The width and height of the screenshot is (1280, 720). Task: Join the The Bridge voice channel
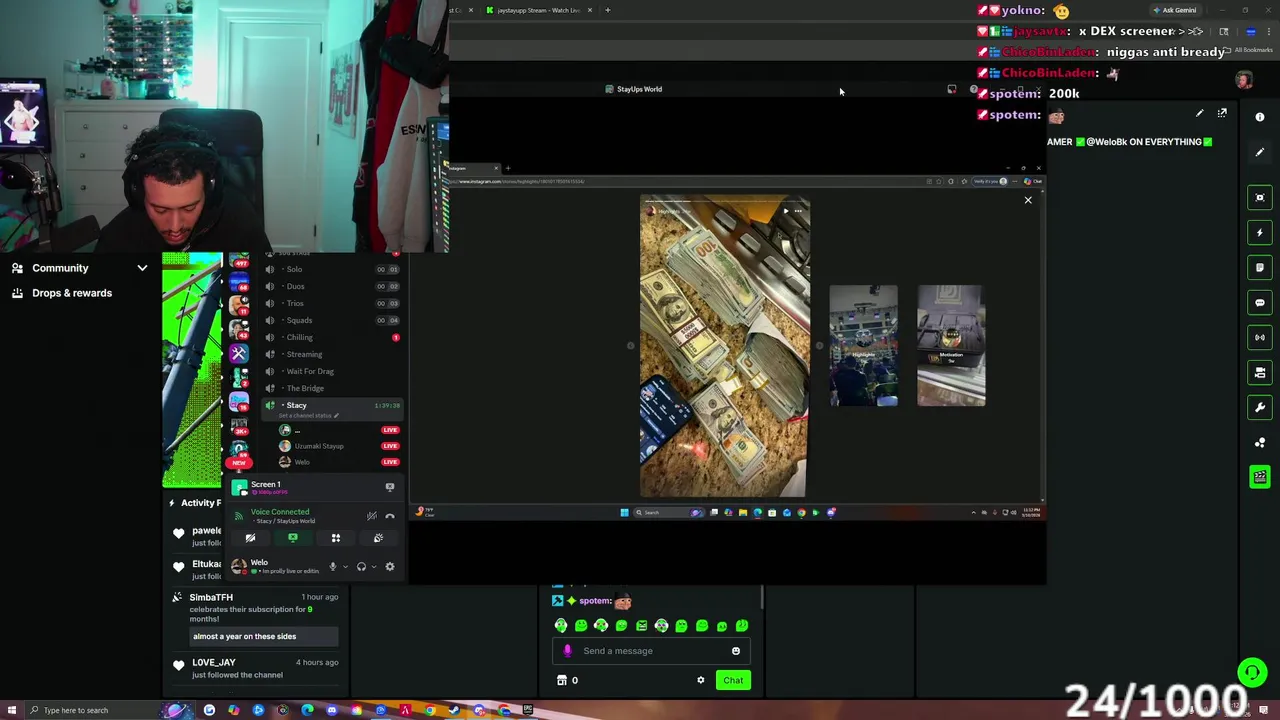point(330,388)
